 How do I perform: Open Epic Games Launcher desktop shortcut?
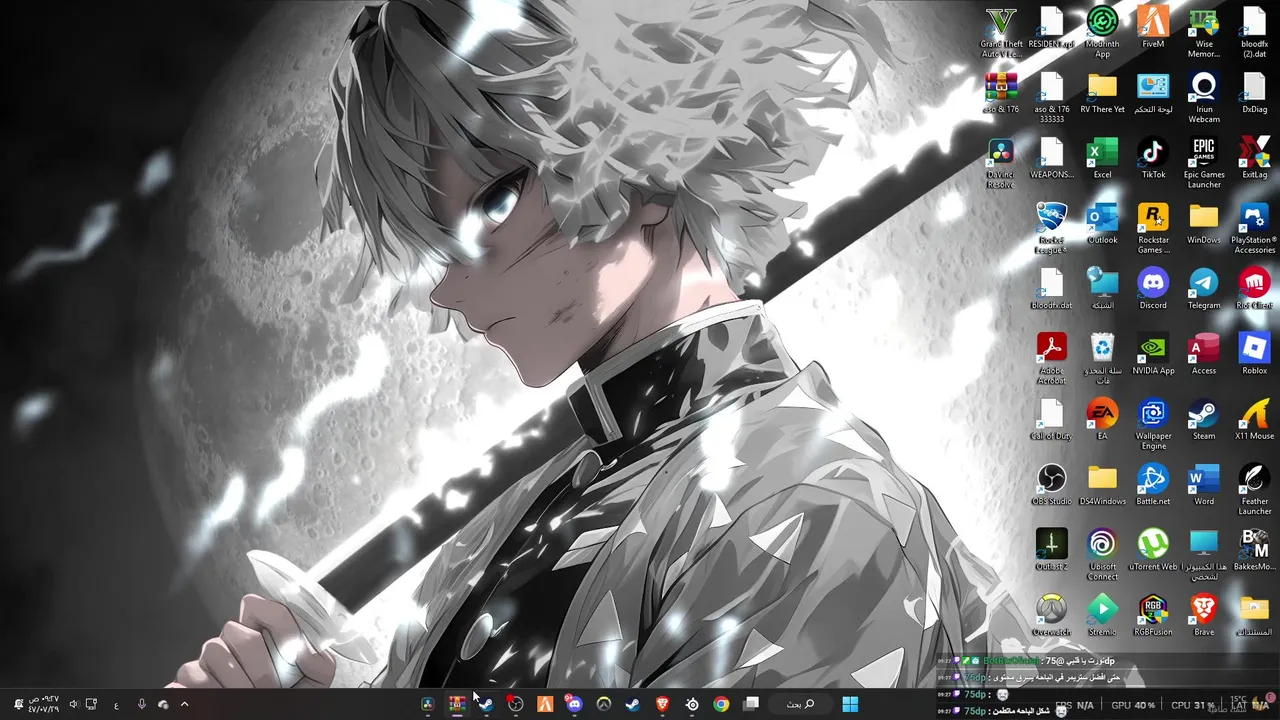pyautogui.click(x=1204, y=164)
